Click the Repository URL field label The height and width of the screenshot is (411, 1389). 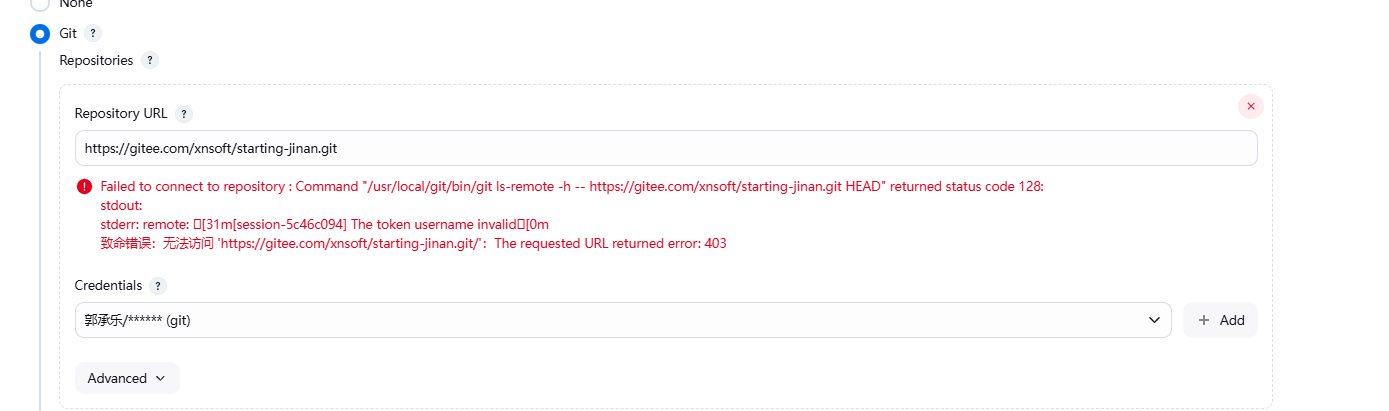121,113
